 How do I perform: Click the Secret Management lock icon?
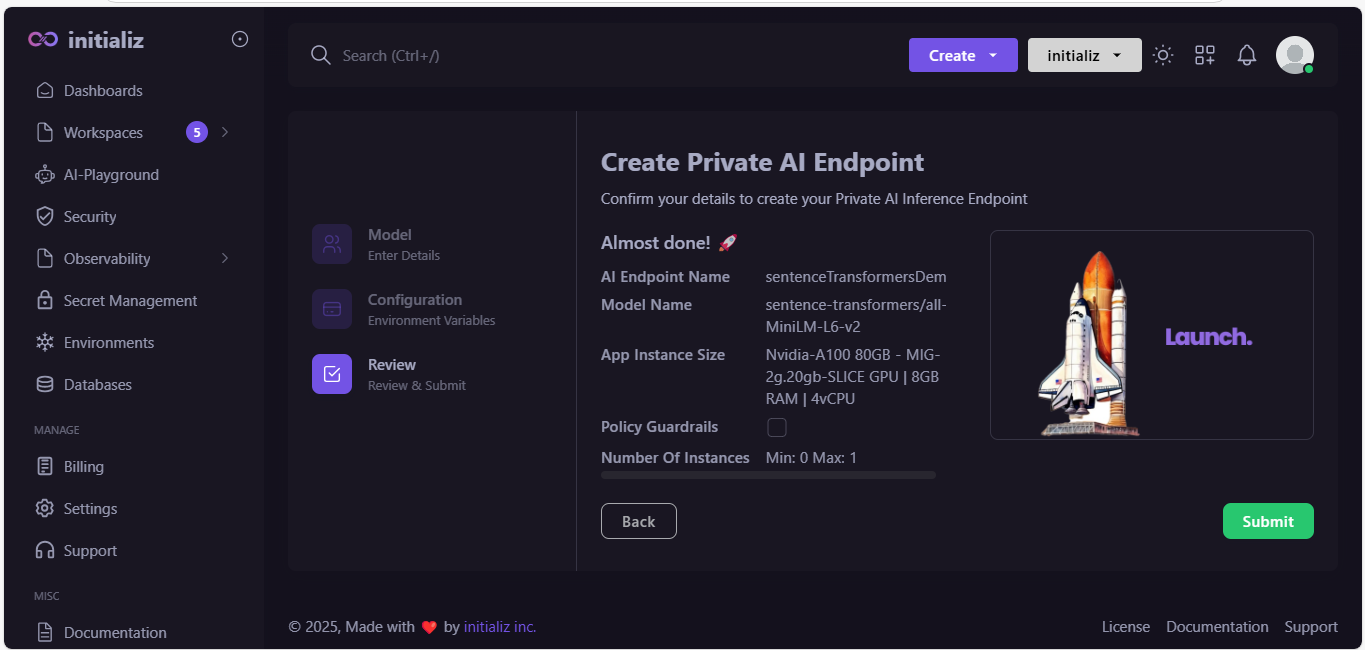point(45,301)
